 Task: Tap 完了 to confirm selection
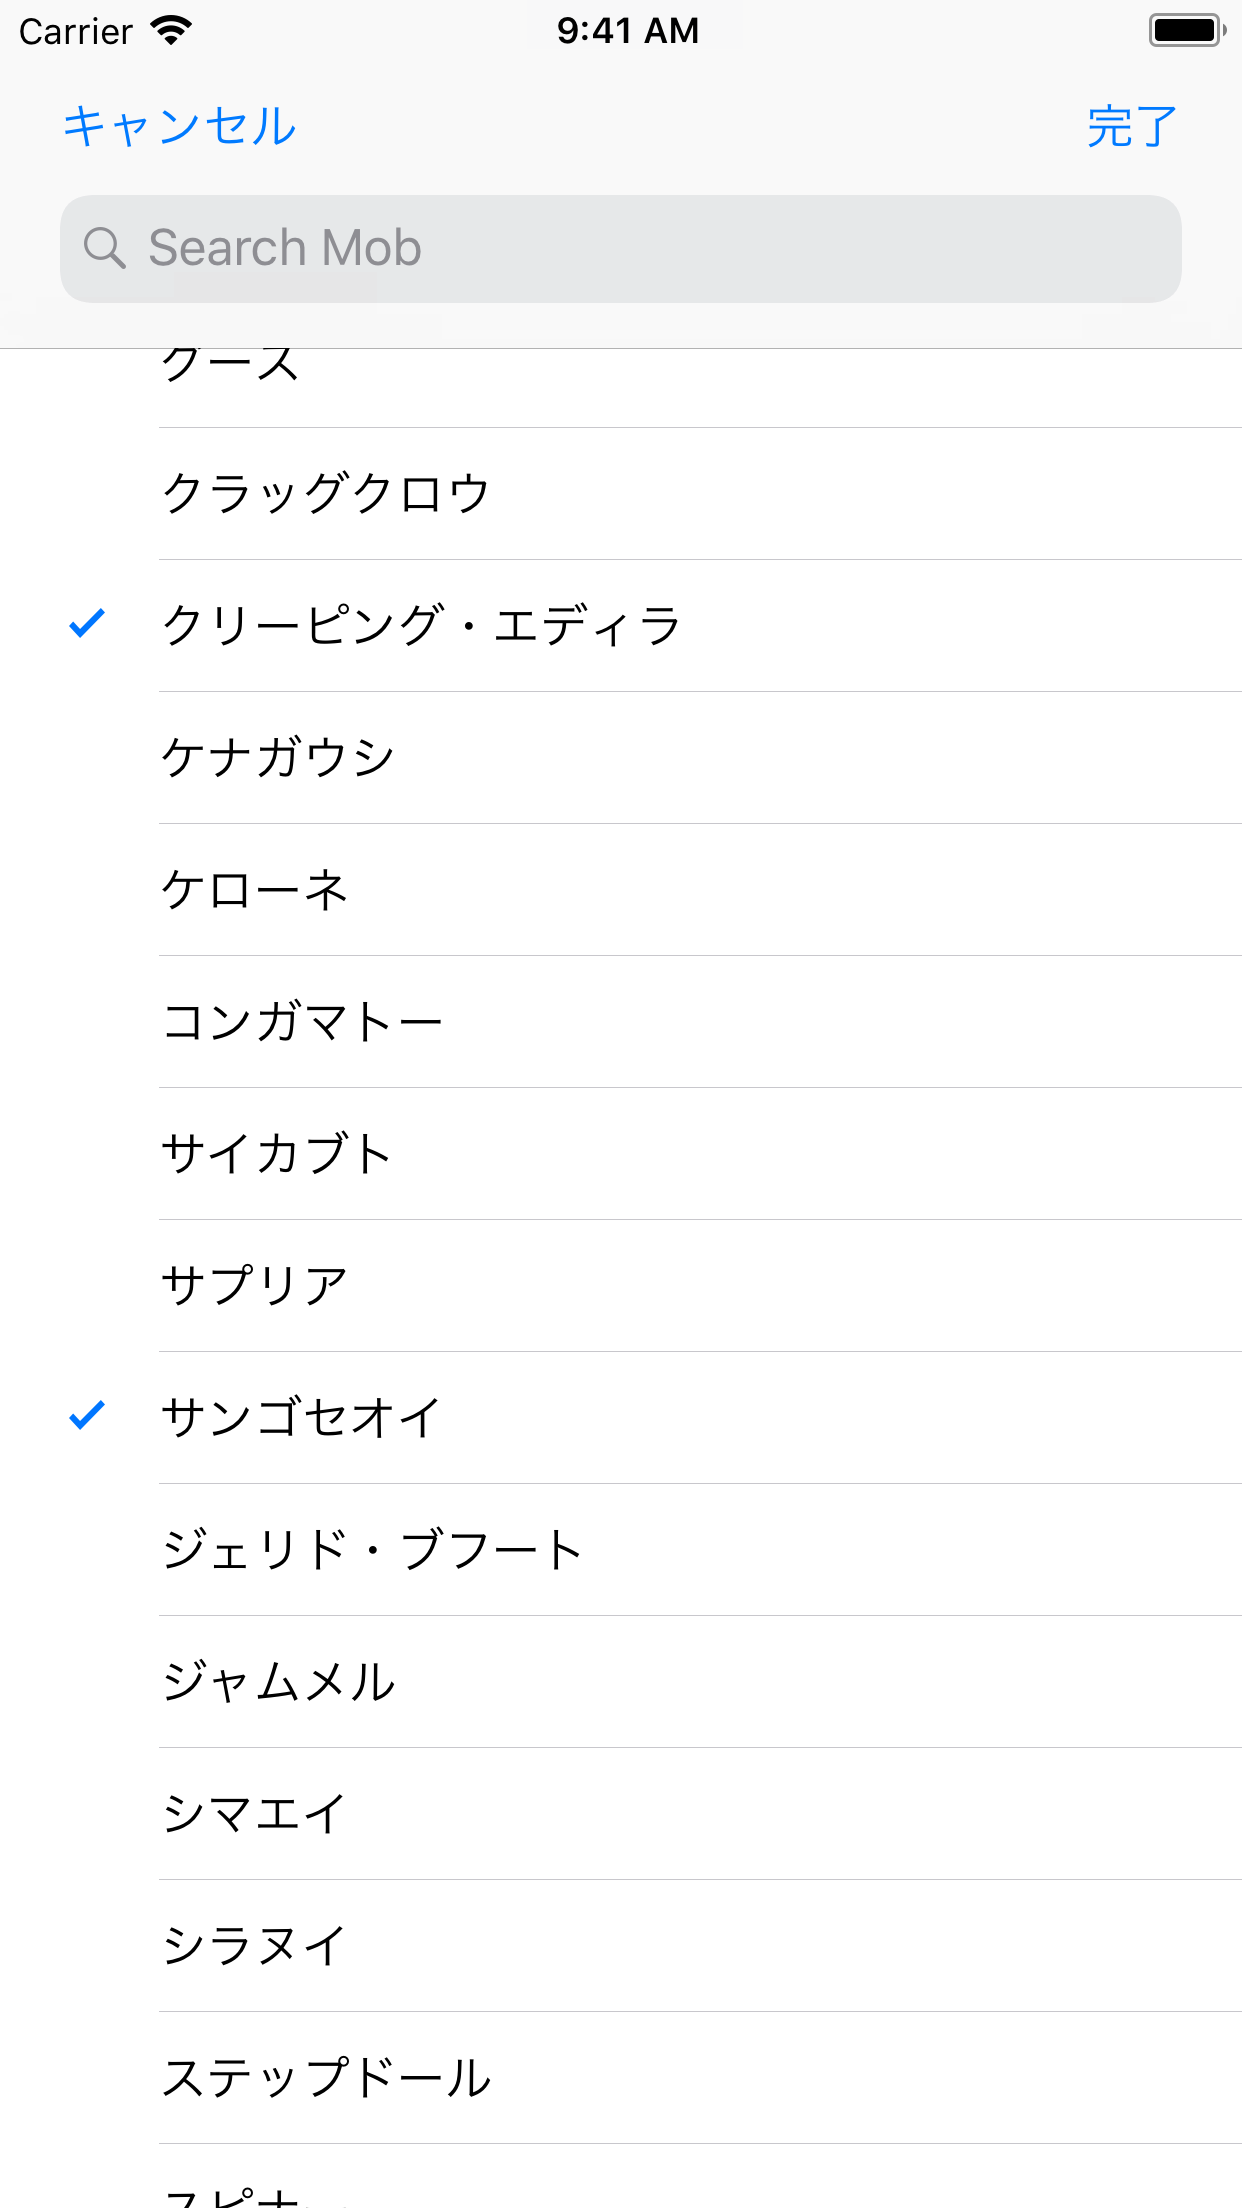(x=1132, y=127)
